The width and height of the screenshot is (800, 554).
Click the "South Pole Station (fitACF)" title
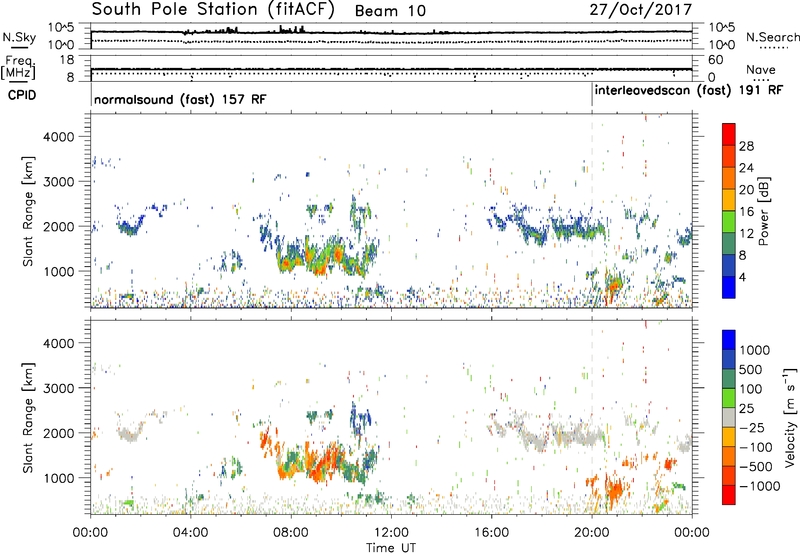tap(213, 10)
